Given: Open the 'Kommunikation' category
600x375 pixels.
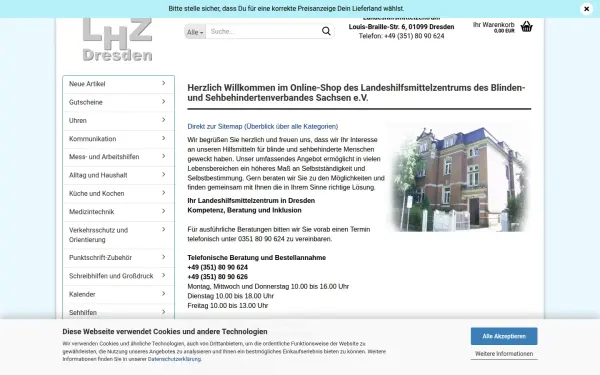Looking at the screenshot, I should coord(119,139).
